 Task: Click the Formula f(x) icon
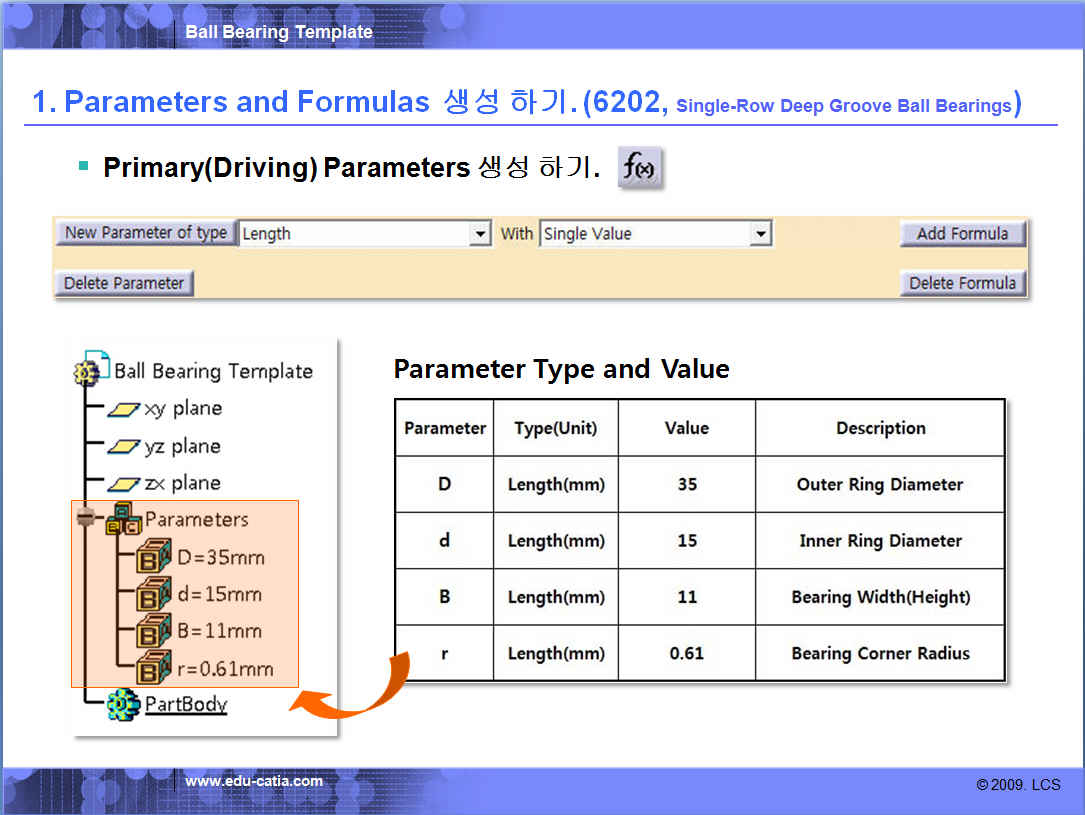coord(640,167)
